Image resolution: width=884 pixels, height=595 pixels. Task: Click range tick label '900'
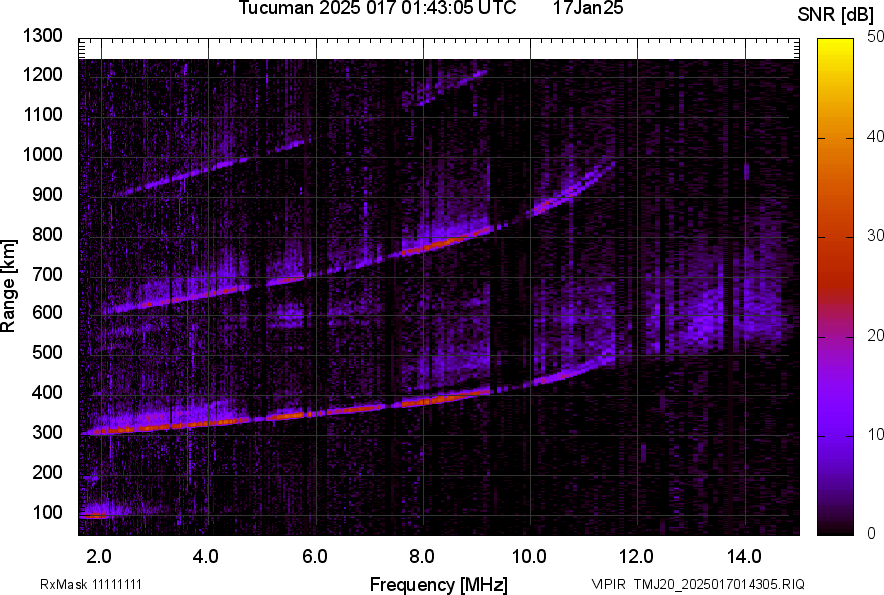[x=47, y=194]
